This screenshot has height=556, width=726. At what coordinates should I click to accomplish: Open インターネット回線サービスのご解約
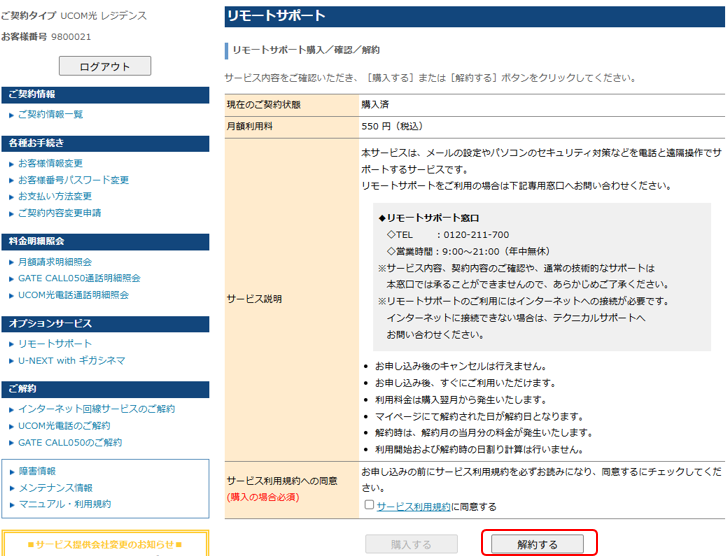click(x=96, y=409)
